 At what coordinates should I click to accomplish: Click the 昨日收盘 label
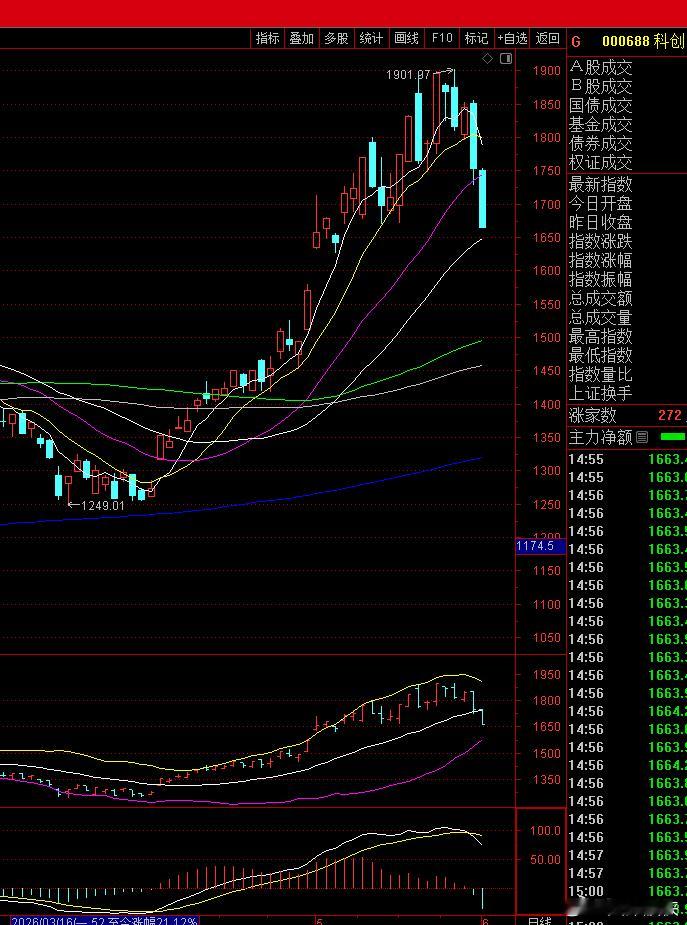coord(600,222)
